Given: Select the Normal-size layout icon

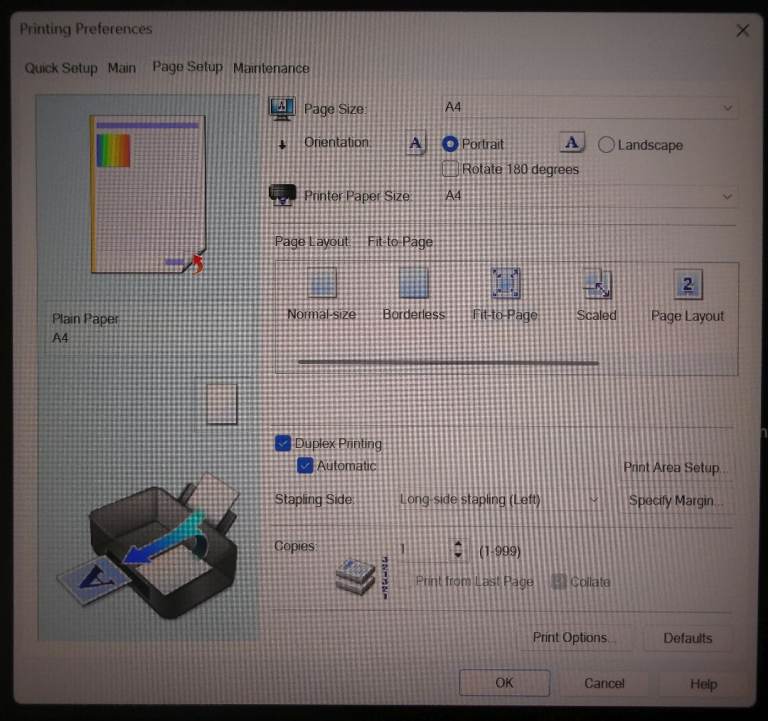Looking at the screenshot, I should pyautogui.click(x=322, y=285).
